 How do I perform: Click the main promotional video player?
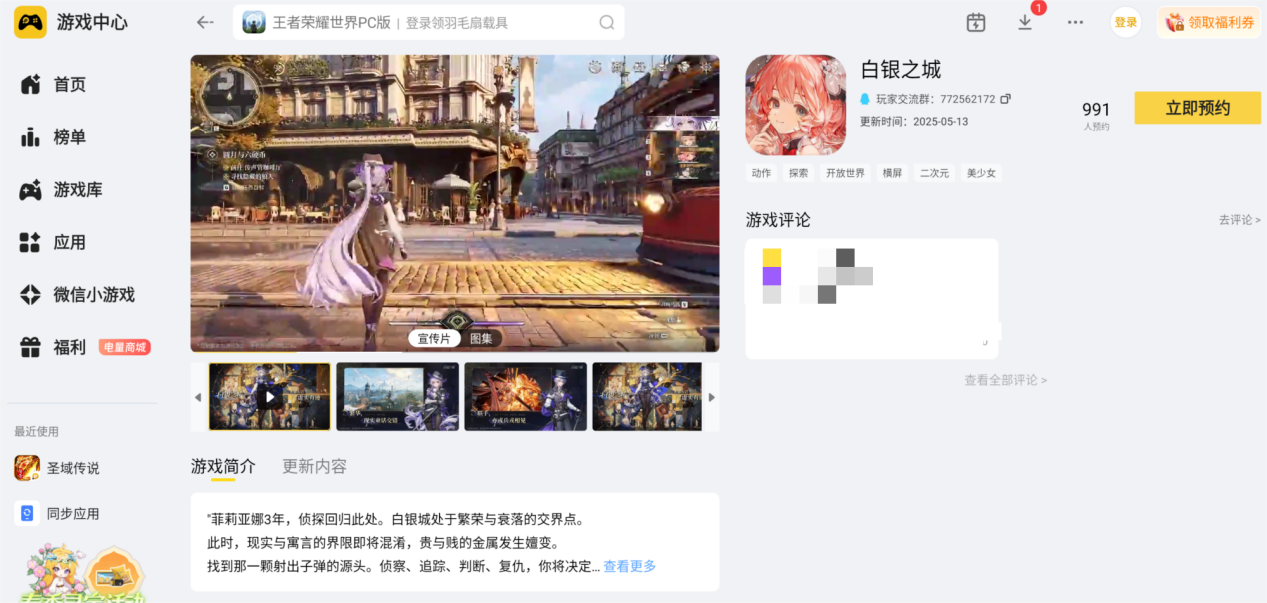click(x=455, y=203)
